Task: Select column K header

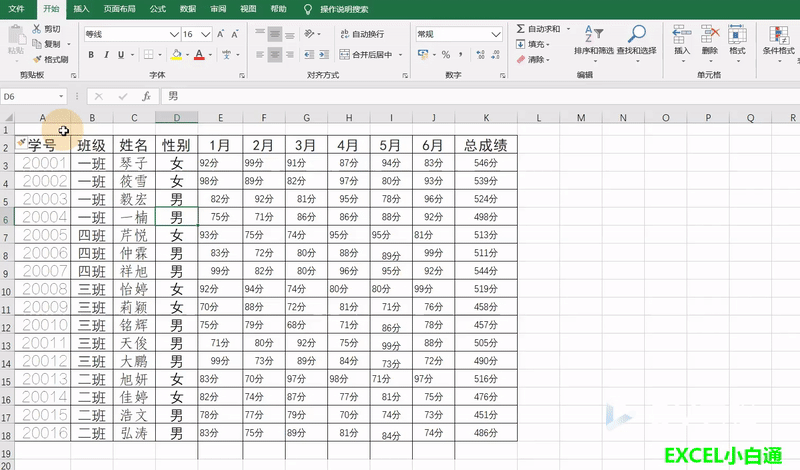Action: 486,118
